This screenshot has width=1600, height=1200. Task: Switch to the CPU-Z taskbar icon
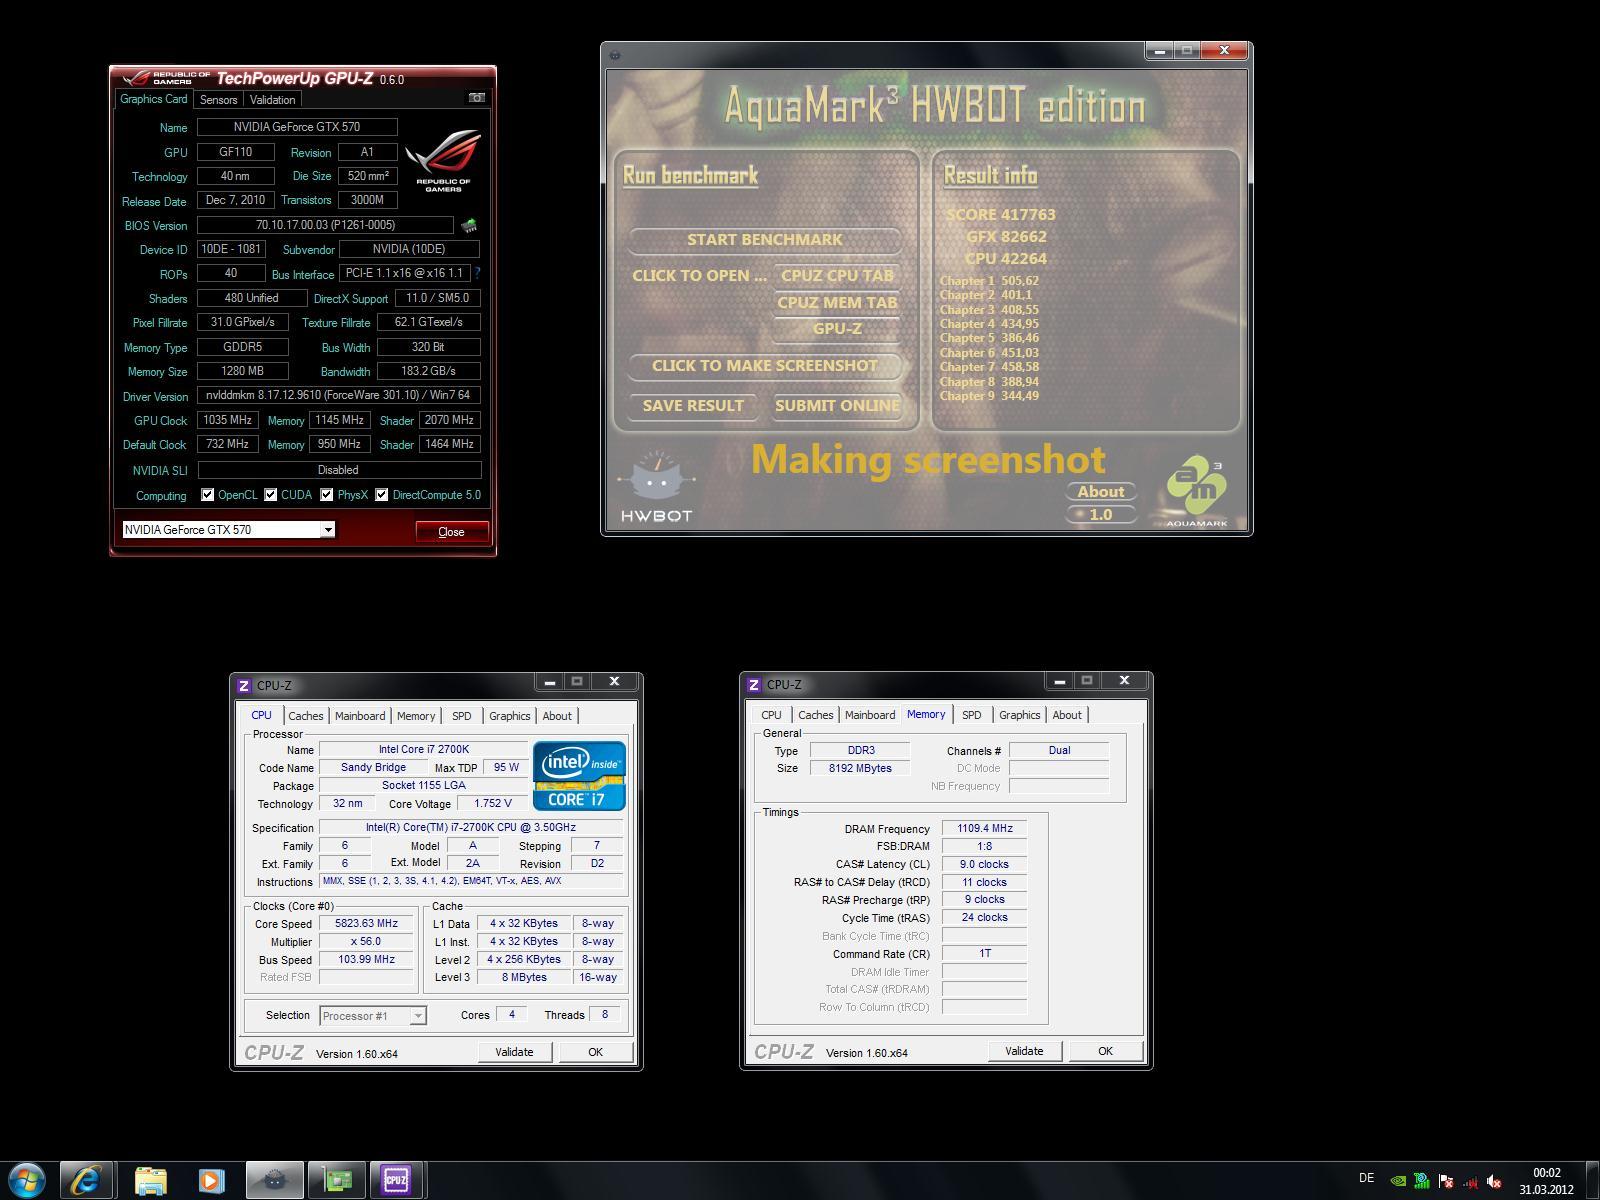[x=397, y=1180]
